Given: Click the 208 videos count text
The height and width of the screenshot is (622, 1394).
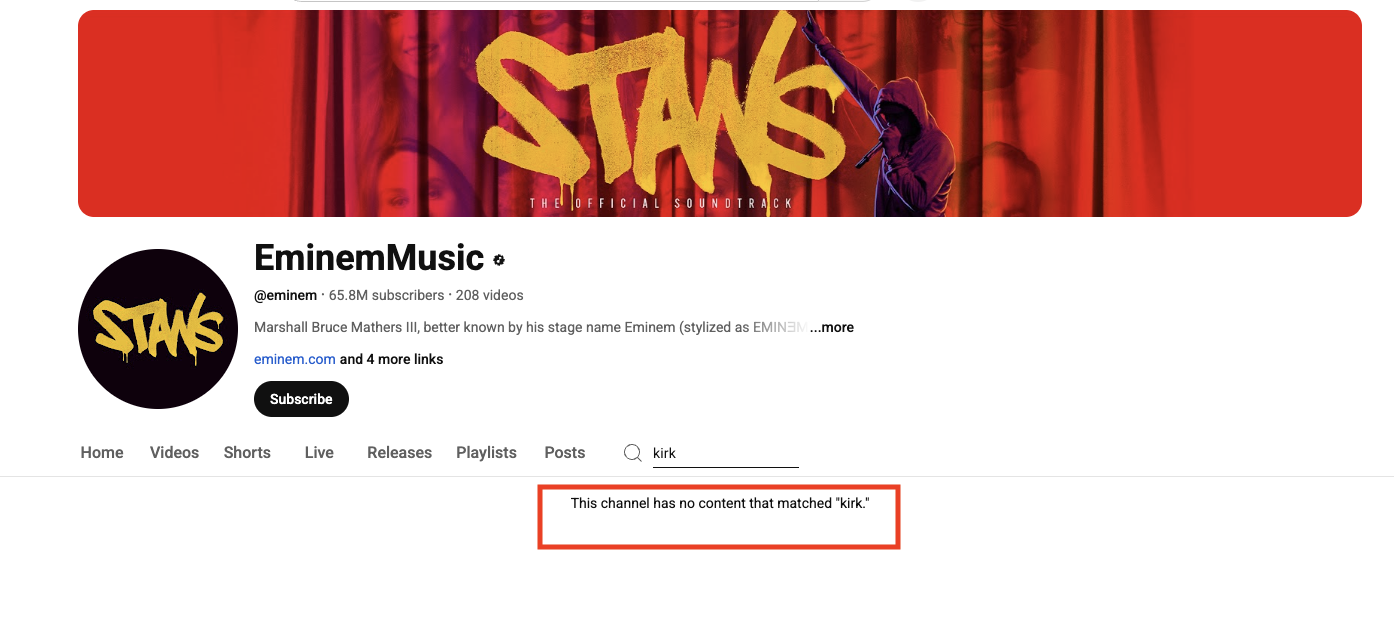Looking at the screenshot, I should 490,295.
